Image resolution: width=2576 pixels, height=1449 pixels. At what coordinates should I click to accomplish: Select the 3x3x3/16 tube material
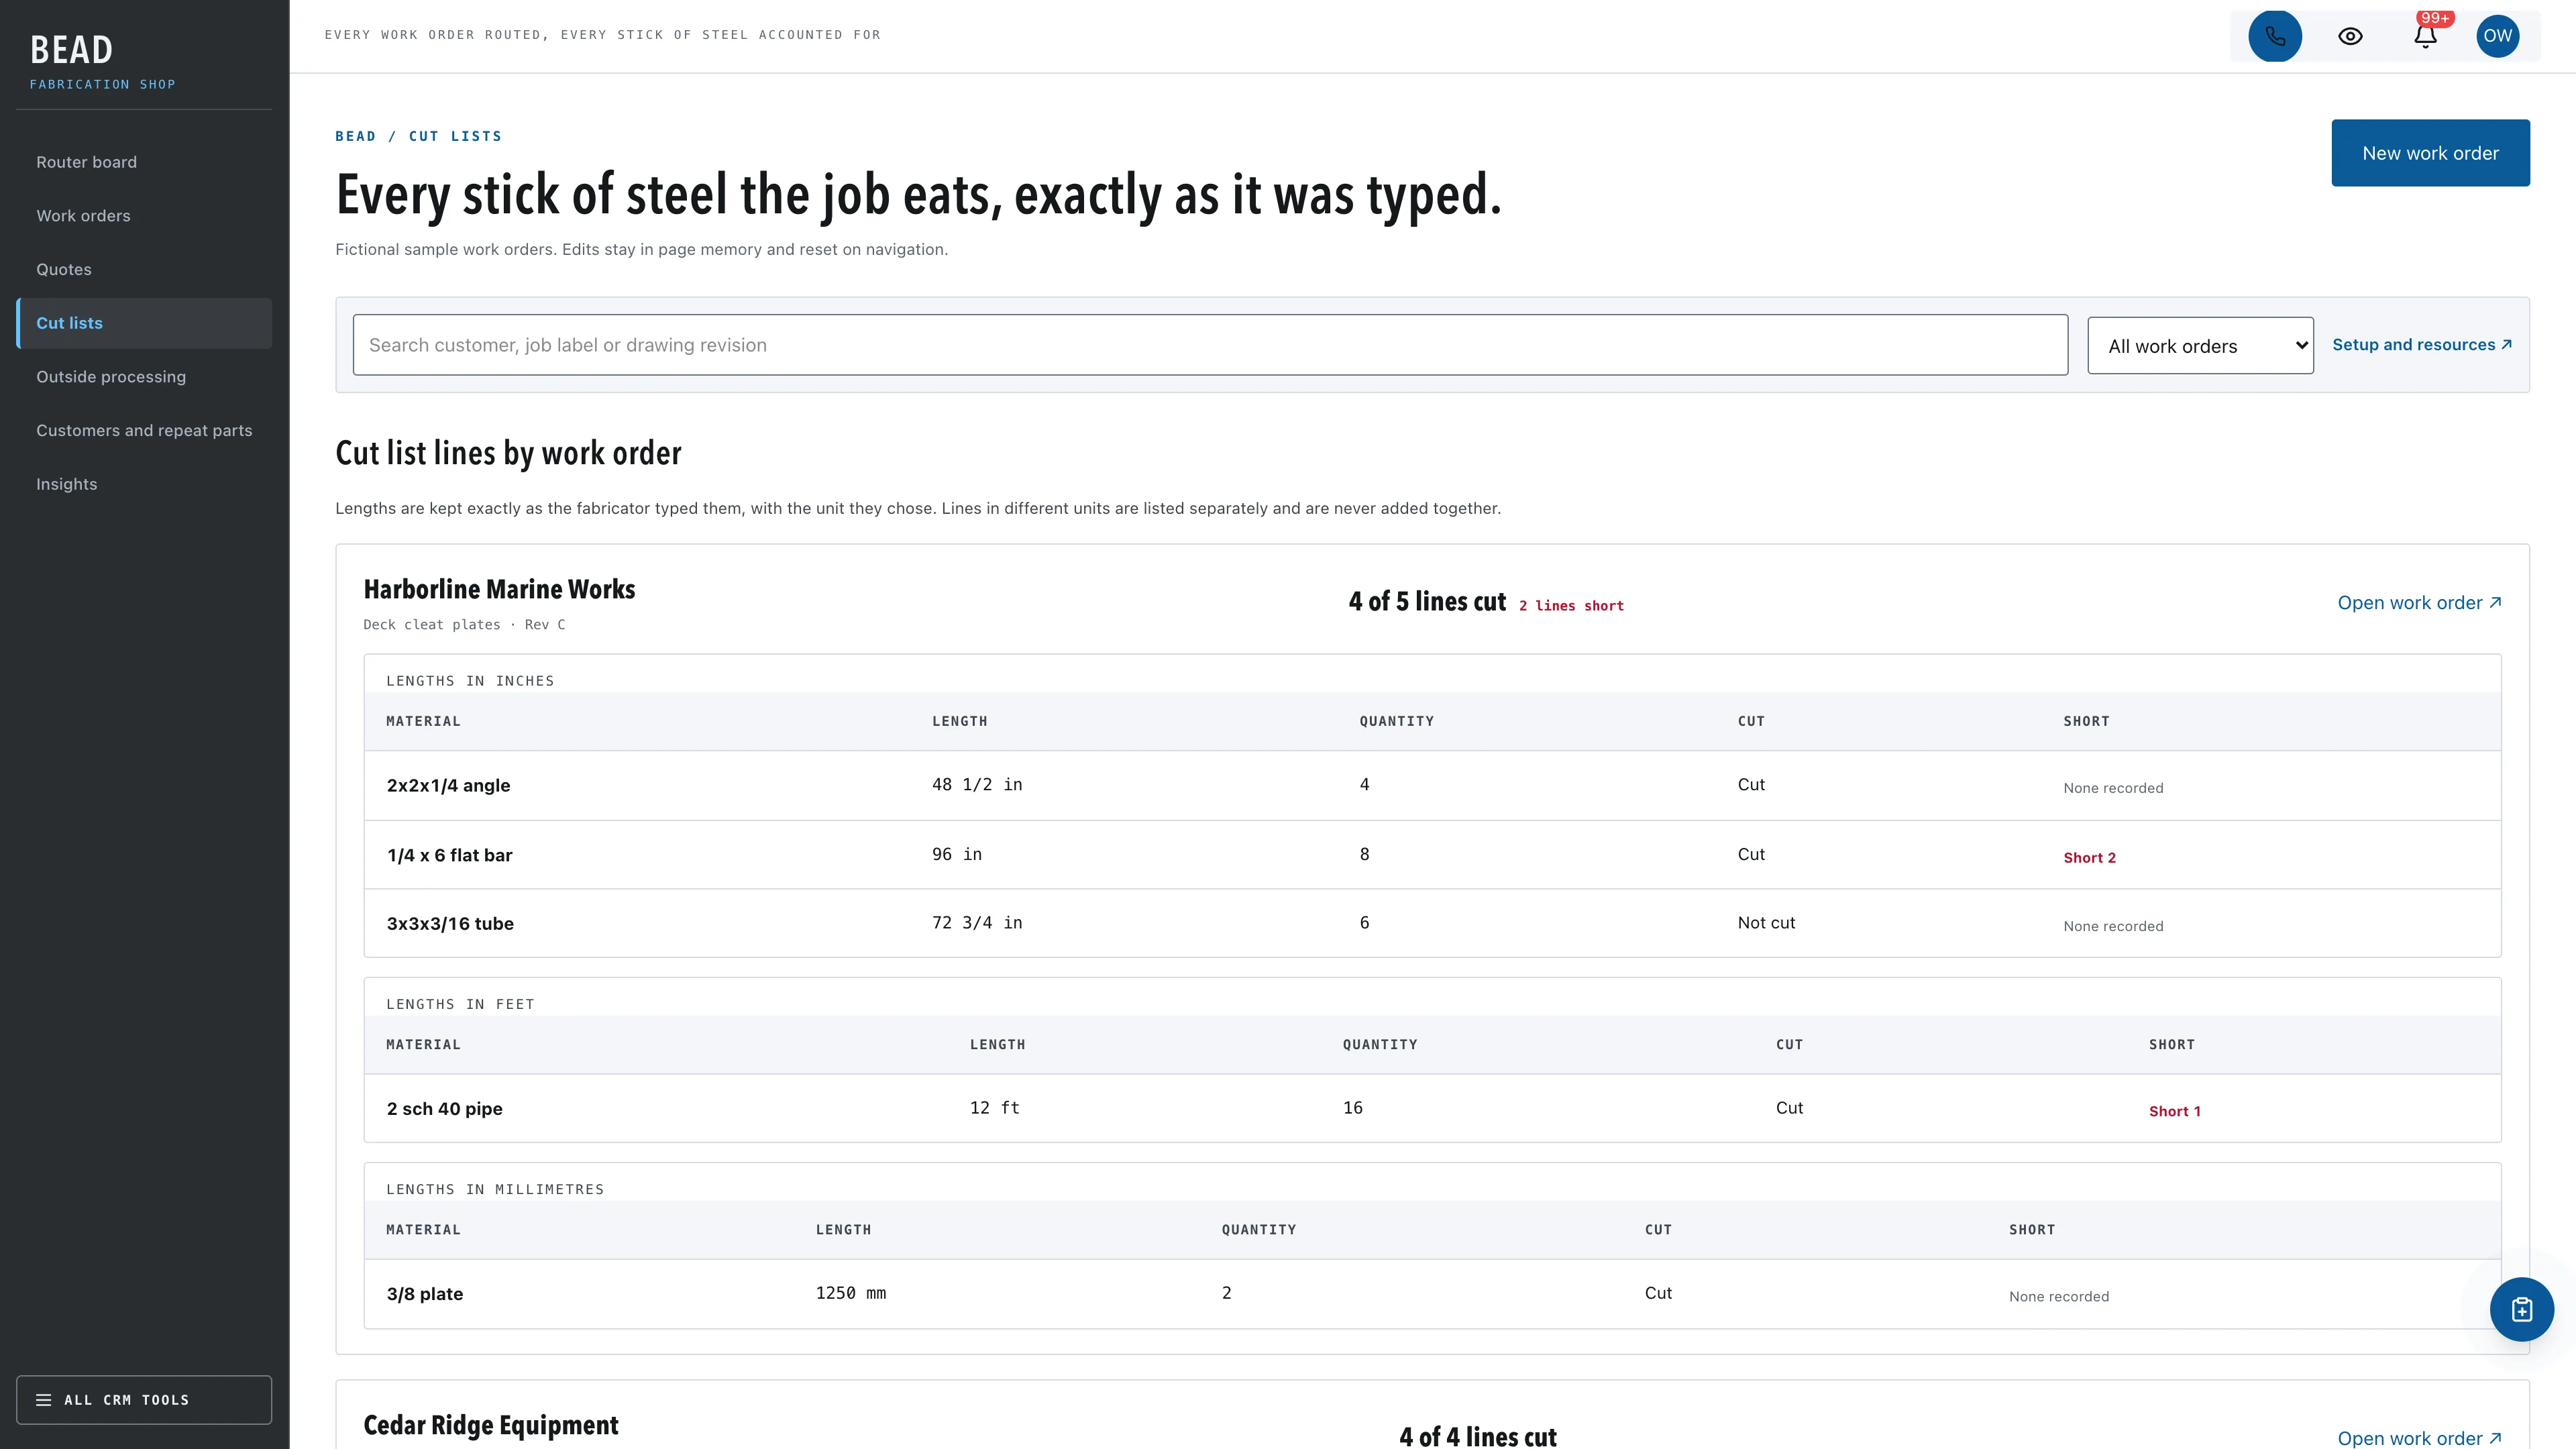(x=450, y=924)
